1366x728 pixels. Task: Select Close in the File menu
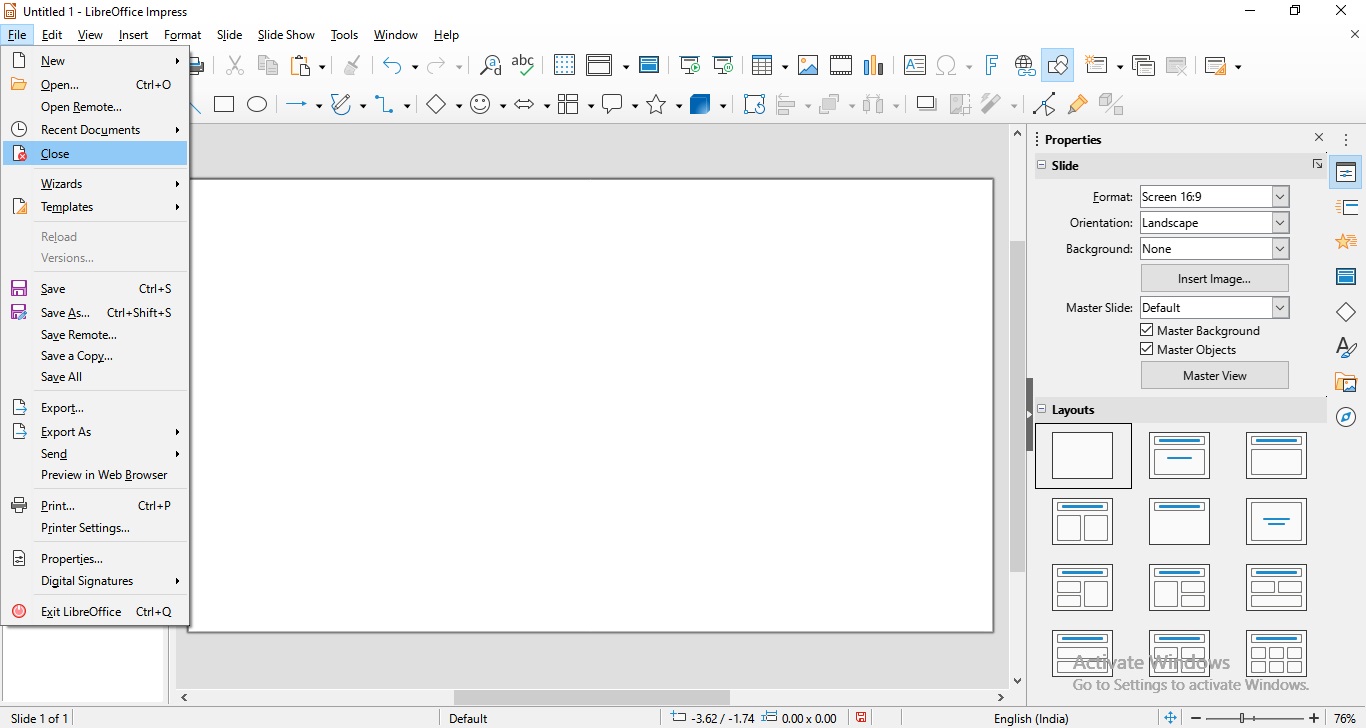tap(55, 154)
